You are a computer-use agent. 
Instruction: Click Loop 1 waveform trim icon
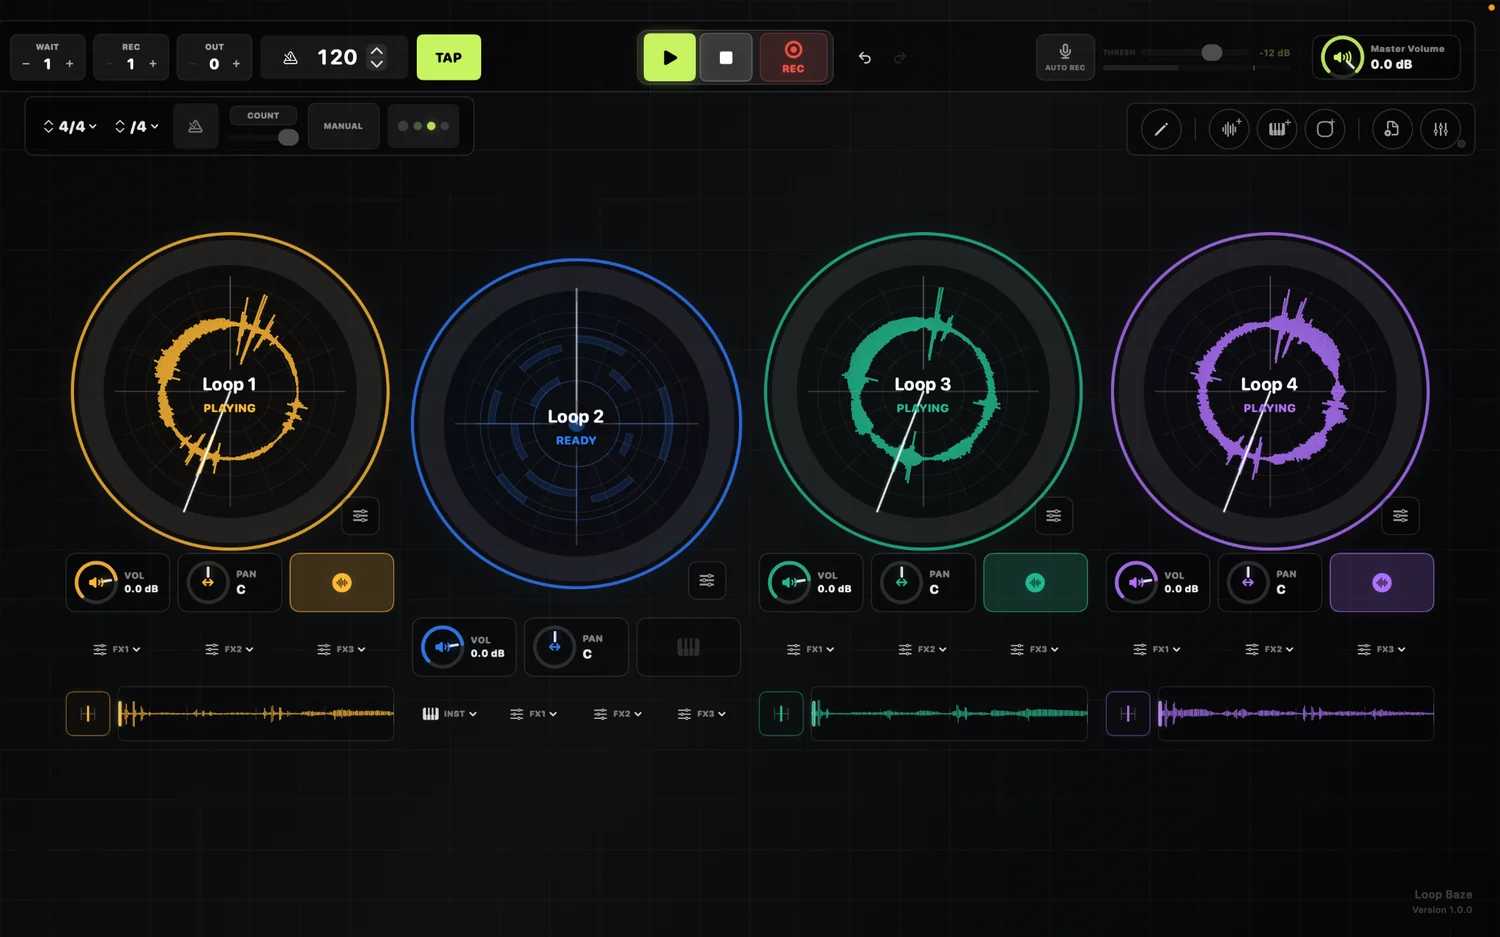pos(88,714)
